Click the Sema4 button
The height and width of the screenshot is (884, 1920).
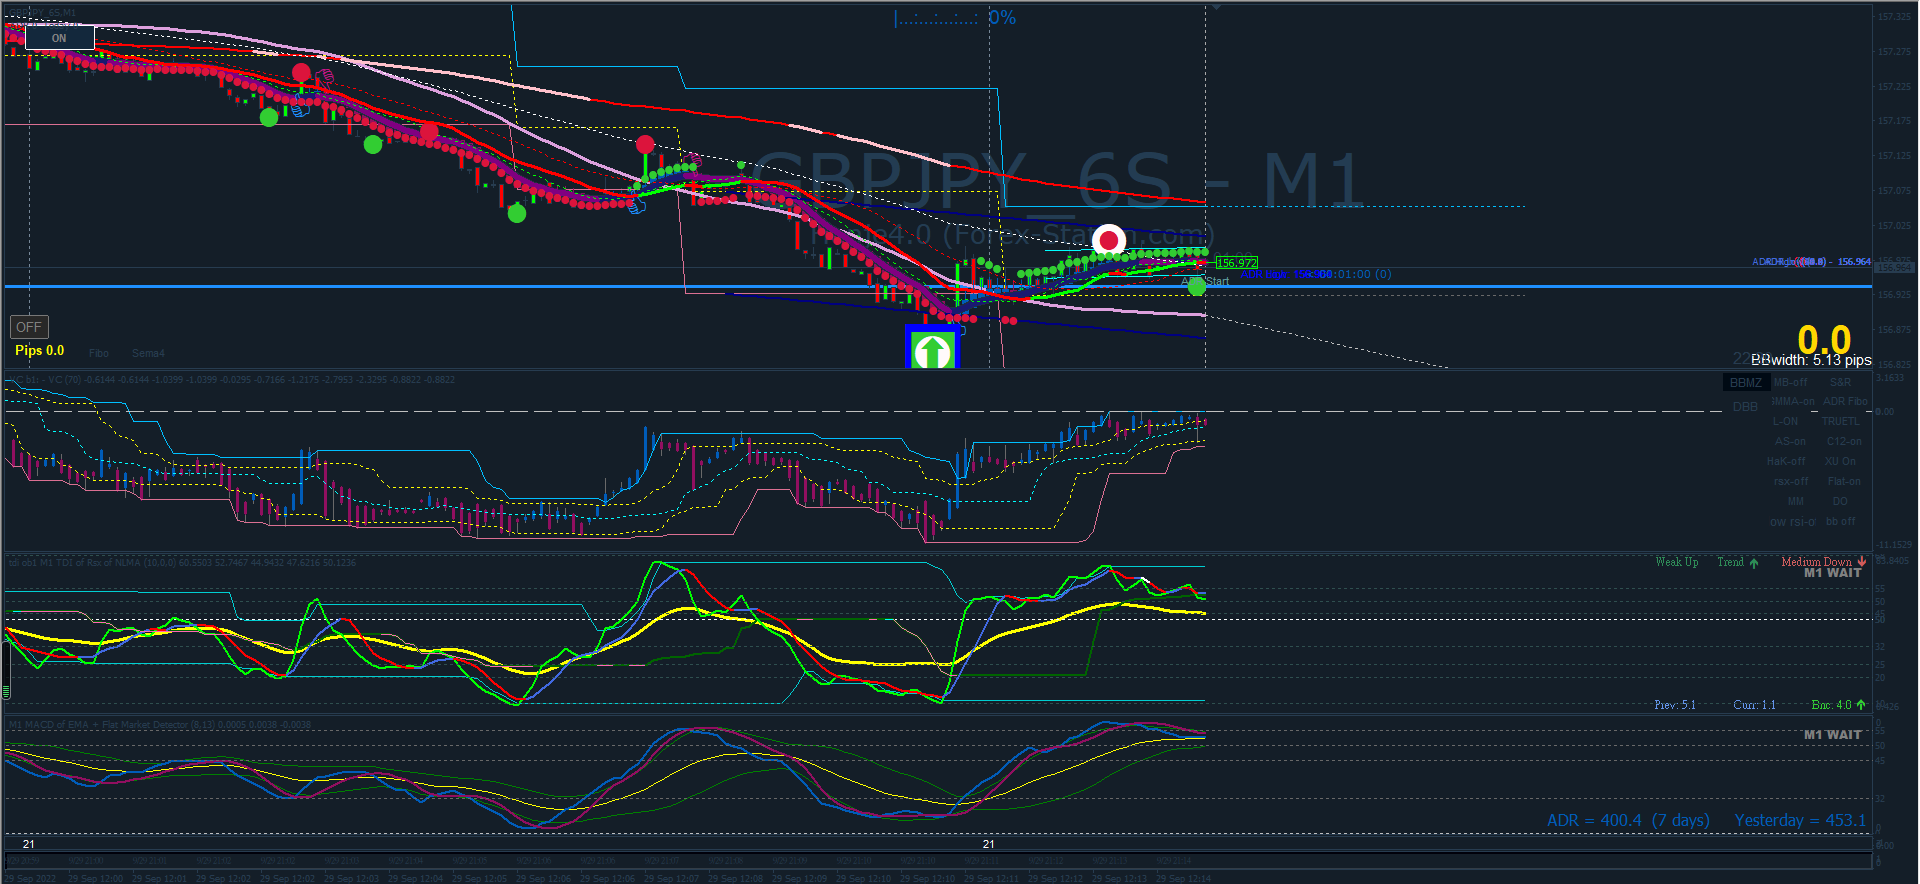click(x=148, y=353)
